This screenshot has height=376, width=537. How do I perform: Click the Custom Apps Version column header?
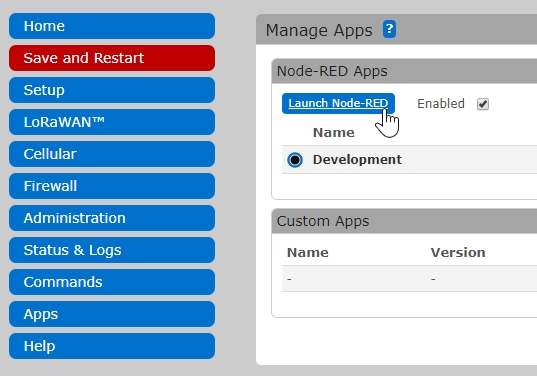458,253
